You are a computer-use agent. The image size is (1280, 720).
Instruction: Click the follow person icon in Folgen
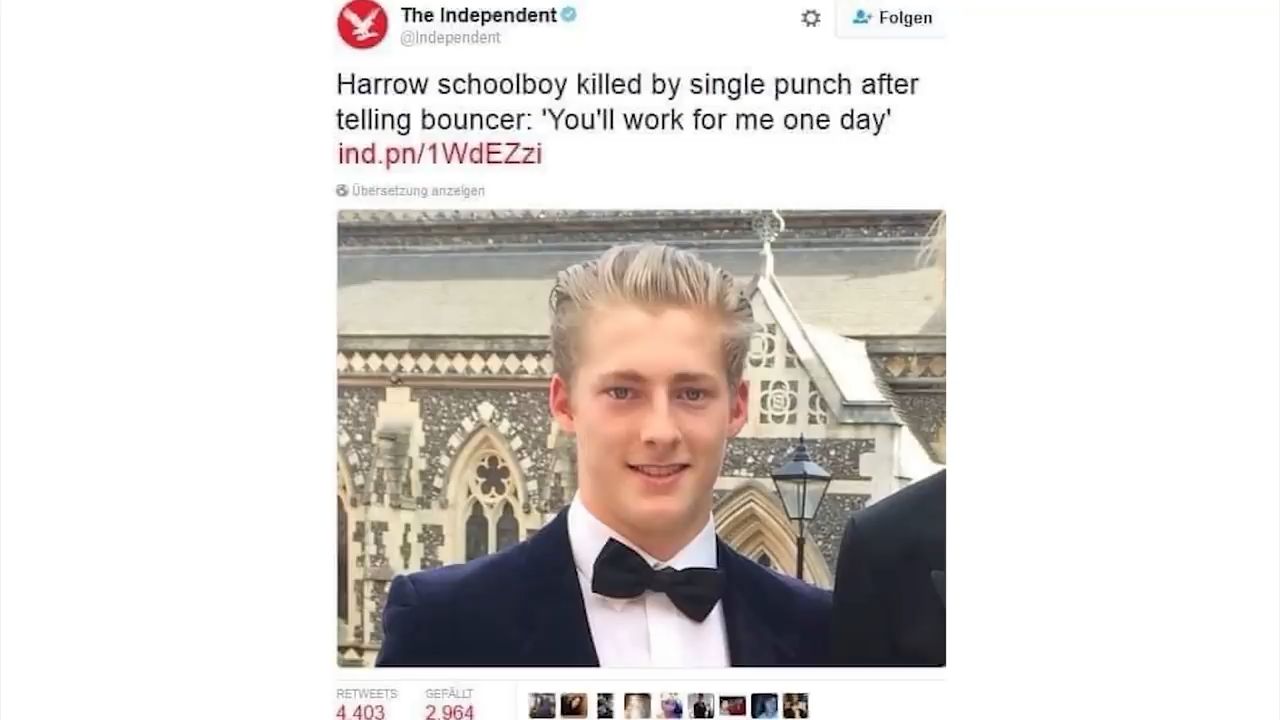pyautogui.click(x=861, y=17)
